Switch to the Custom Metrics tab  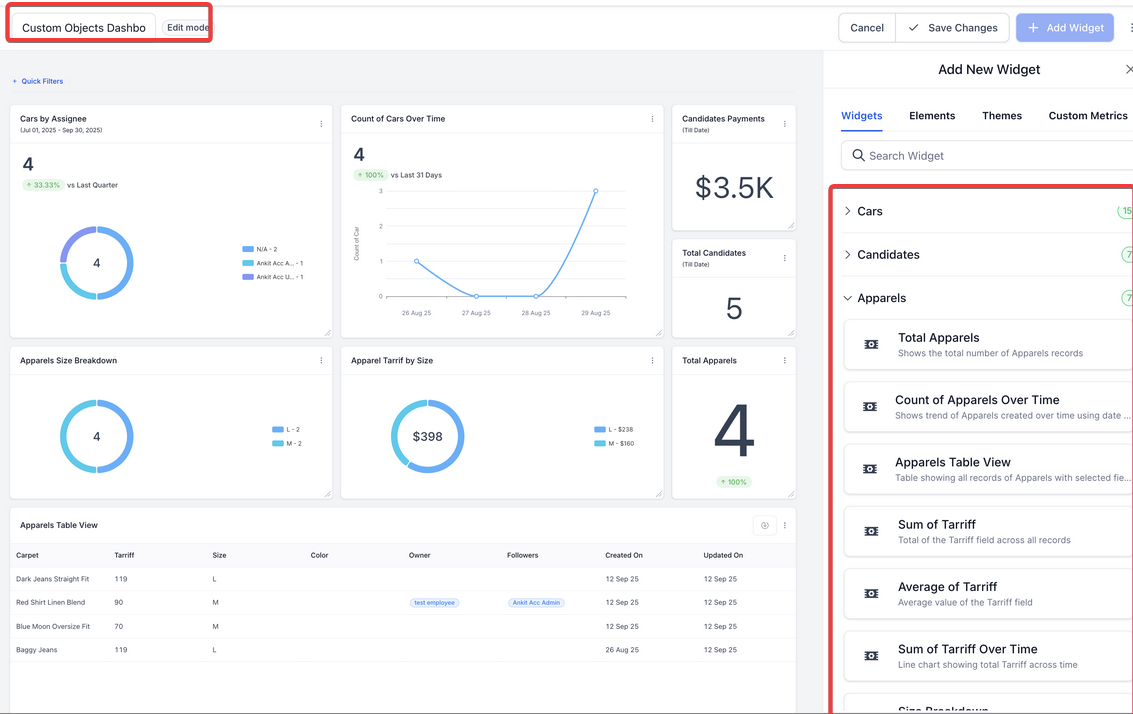tap(1087, 115)
